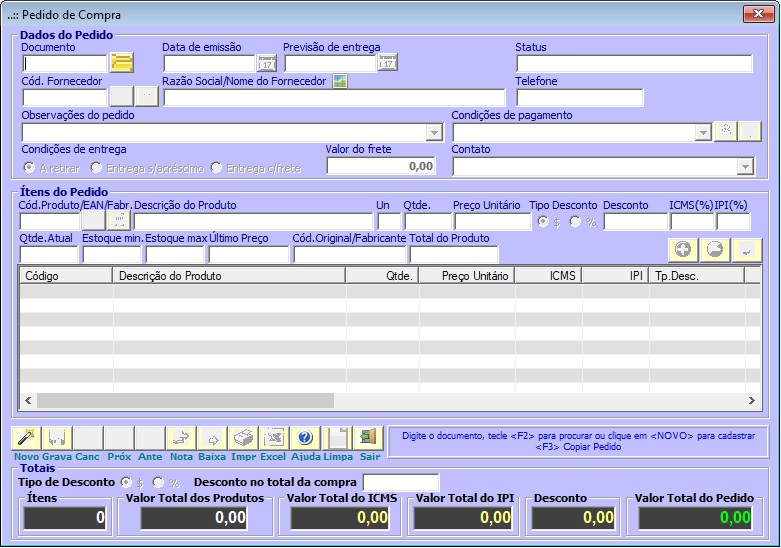Click the supplier search ellipsis button
The image size is (781, 548).
pyautogui.click(x=147, y=97)
